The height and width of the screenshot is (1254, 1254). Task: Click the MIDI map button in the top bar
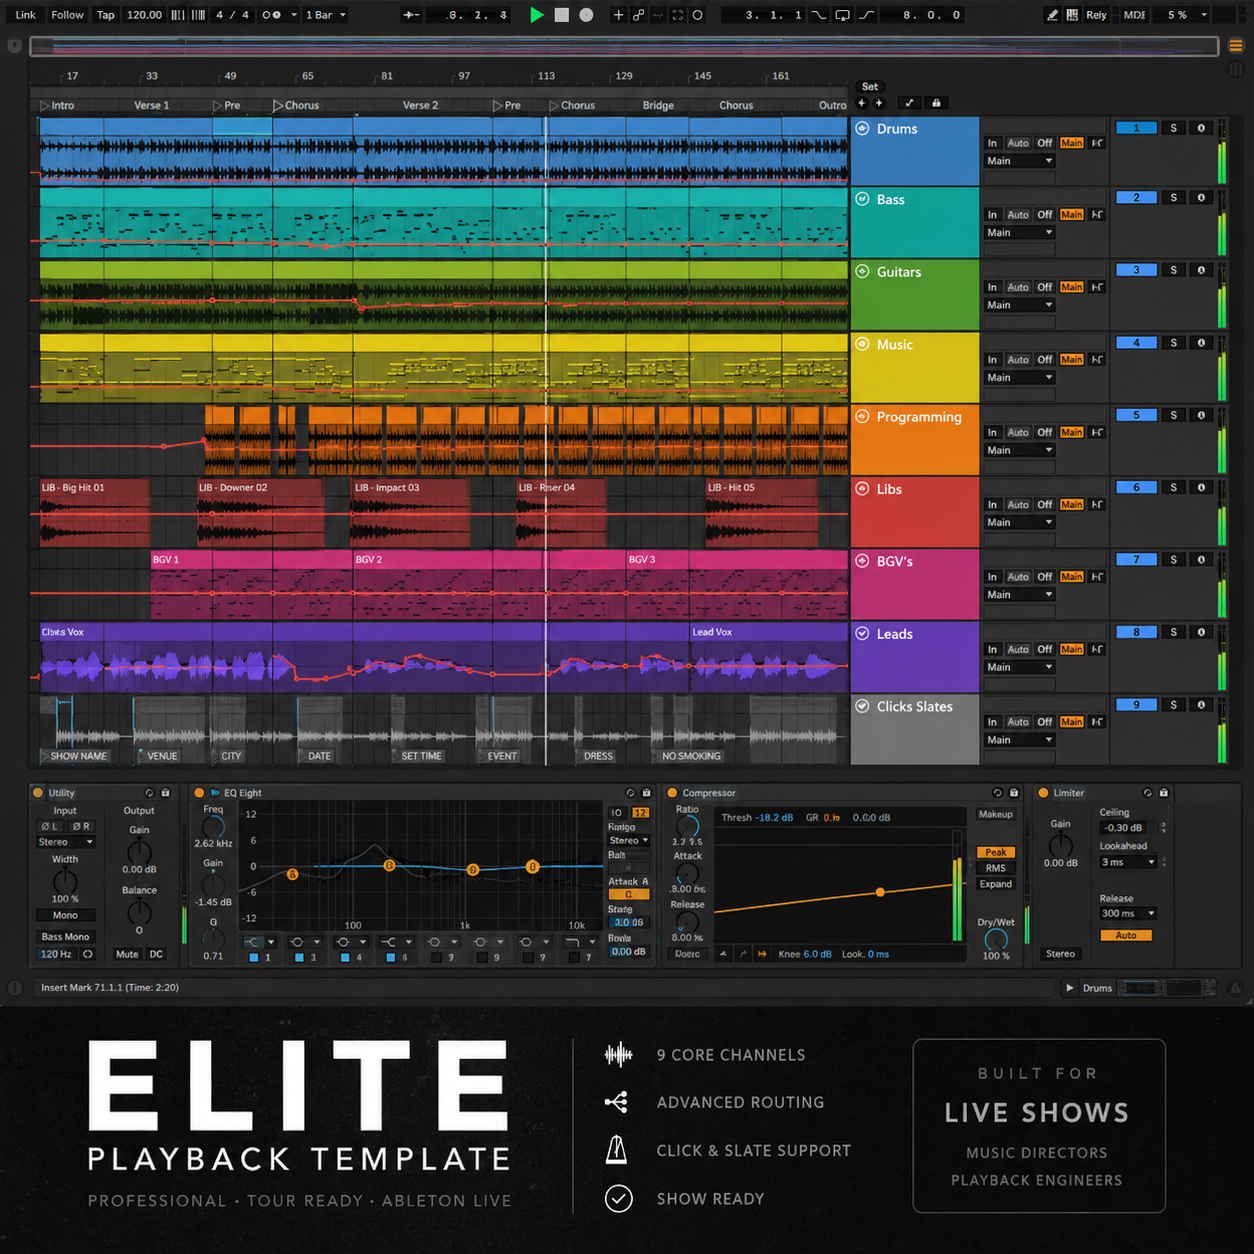[x=1134, y=15]
